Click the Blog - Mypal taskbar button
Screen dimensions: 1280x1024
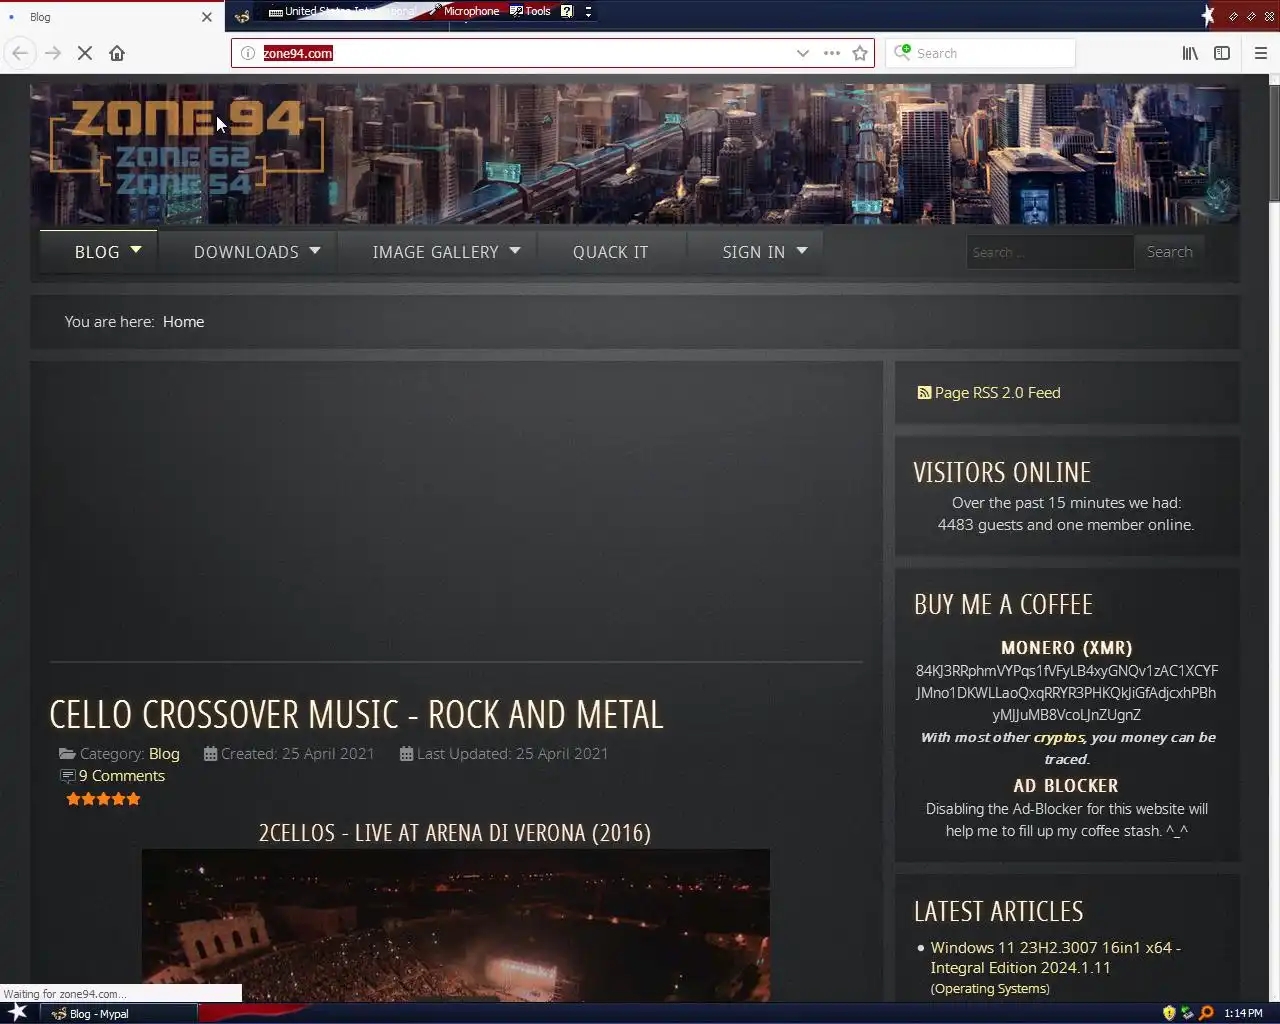[x=120, y=1013]
